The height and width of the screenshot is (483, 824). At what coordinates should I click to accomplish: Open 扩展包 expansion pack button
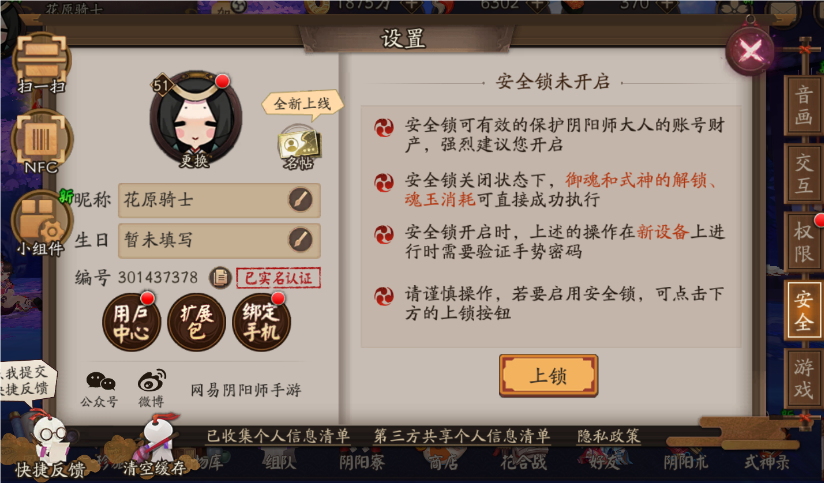(x=197, y=322)
